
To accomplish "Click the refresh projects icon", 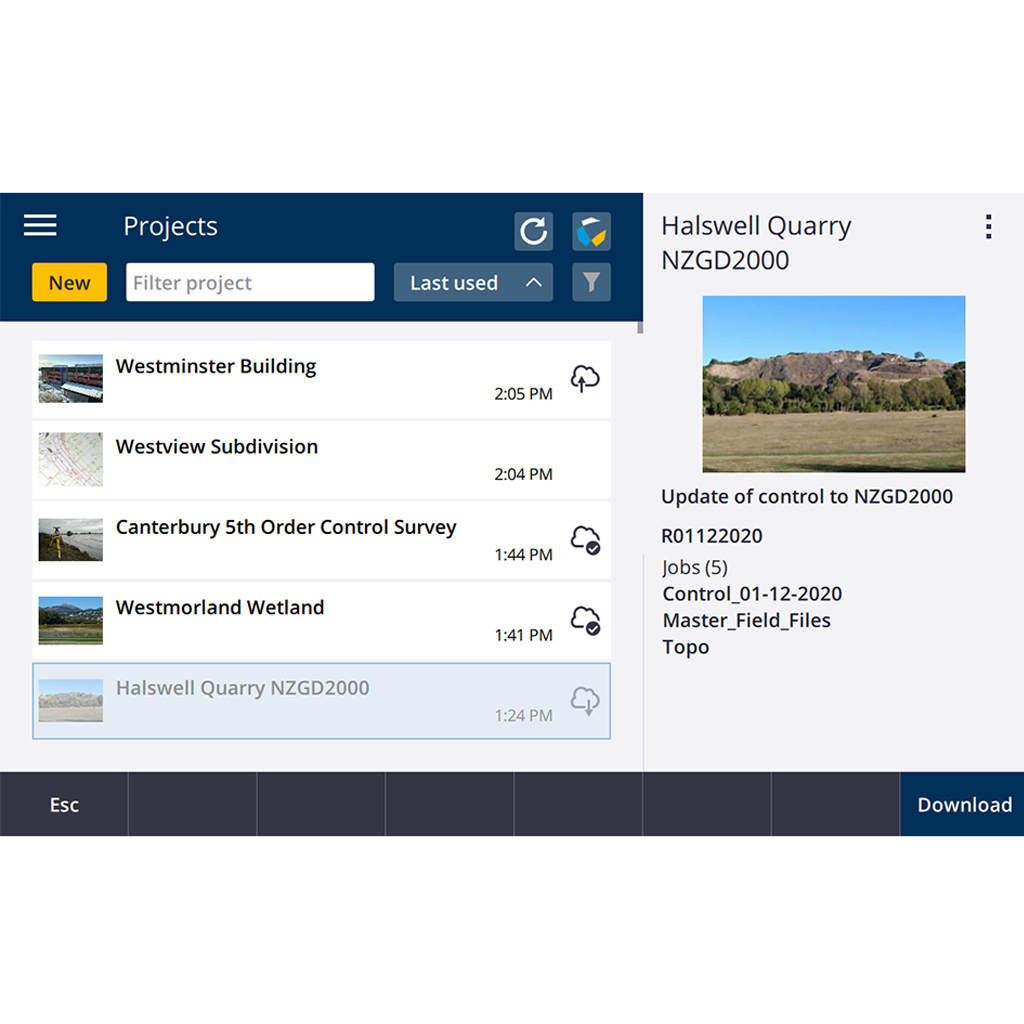I will coord(533,231).
